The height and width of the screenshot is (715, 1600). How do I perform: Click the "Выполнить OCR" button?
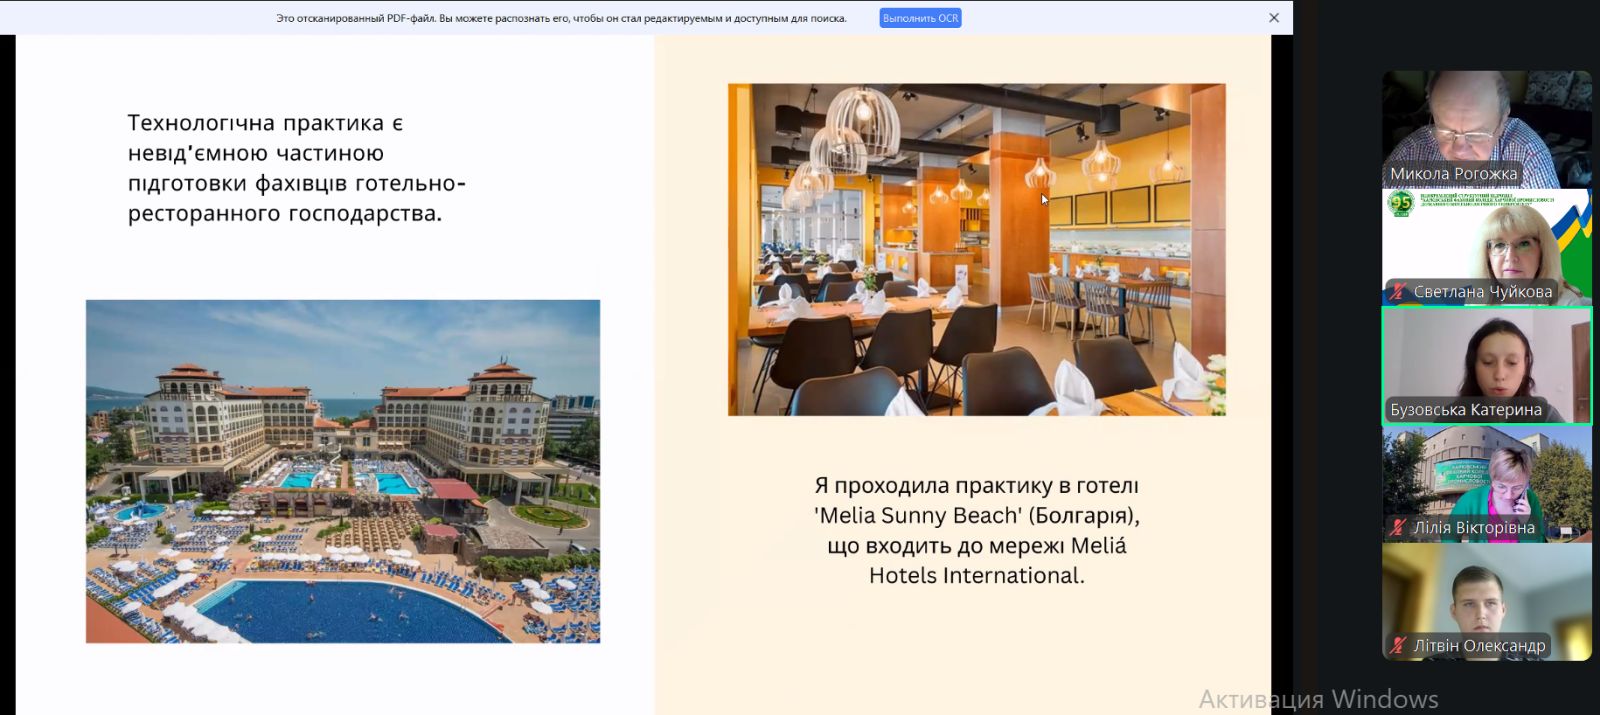point(920,18)
